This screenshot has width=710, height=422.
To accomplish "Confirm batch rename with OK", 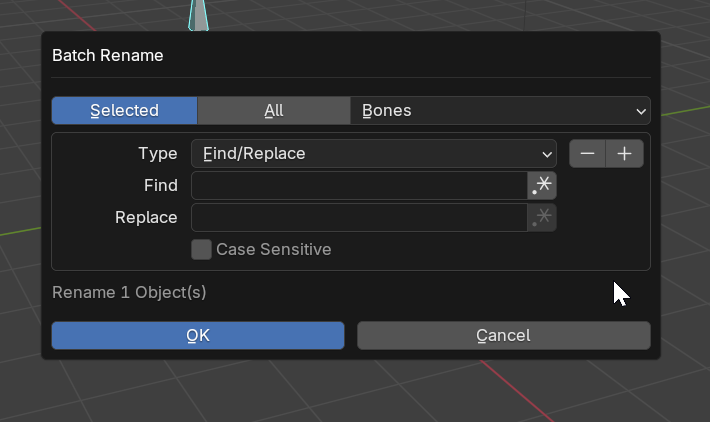I will pyautogui.click(x=198, y=336).
